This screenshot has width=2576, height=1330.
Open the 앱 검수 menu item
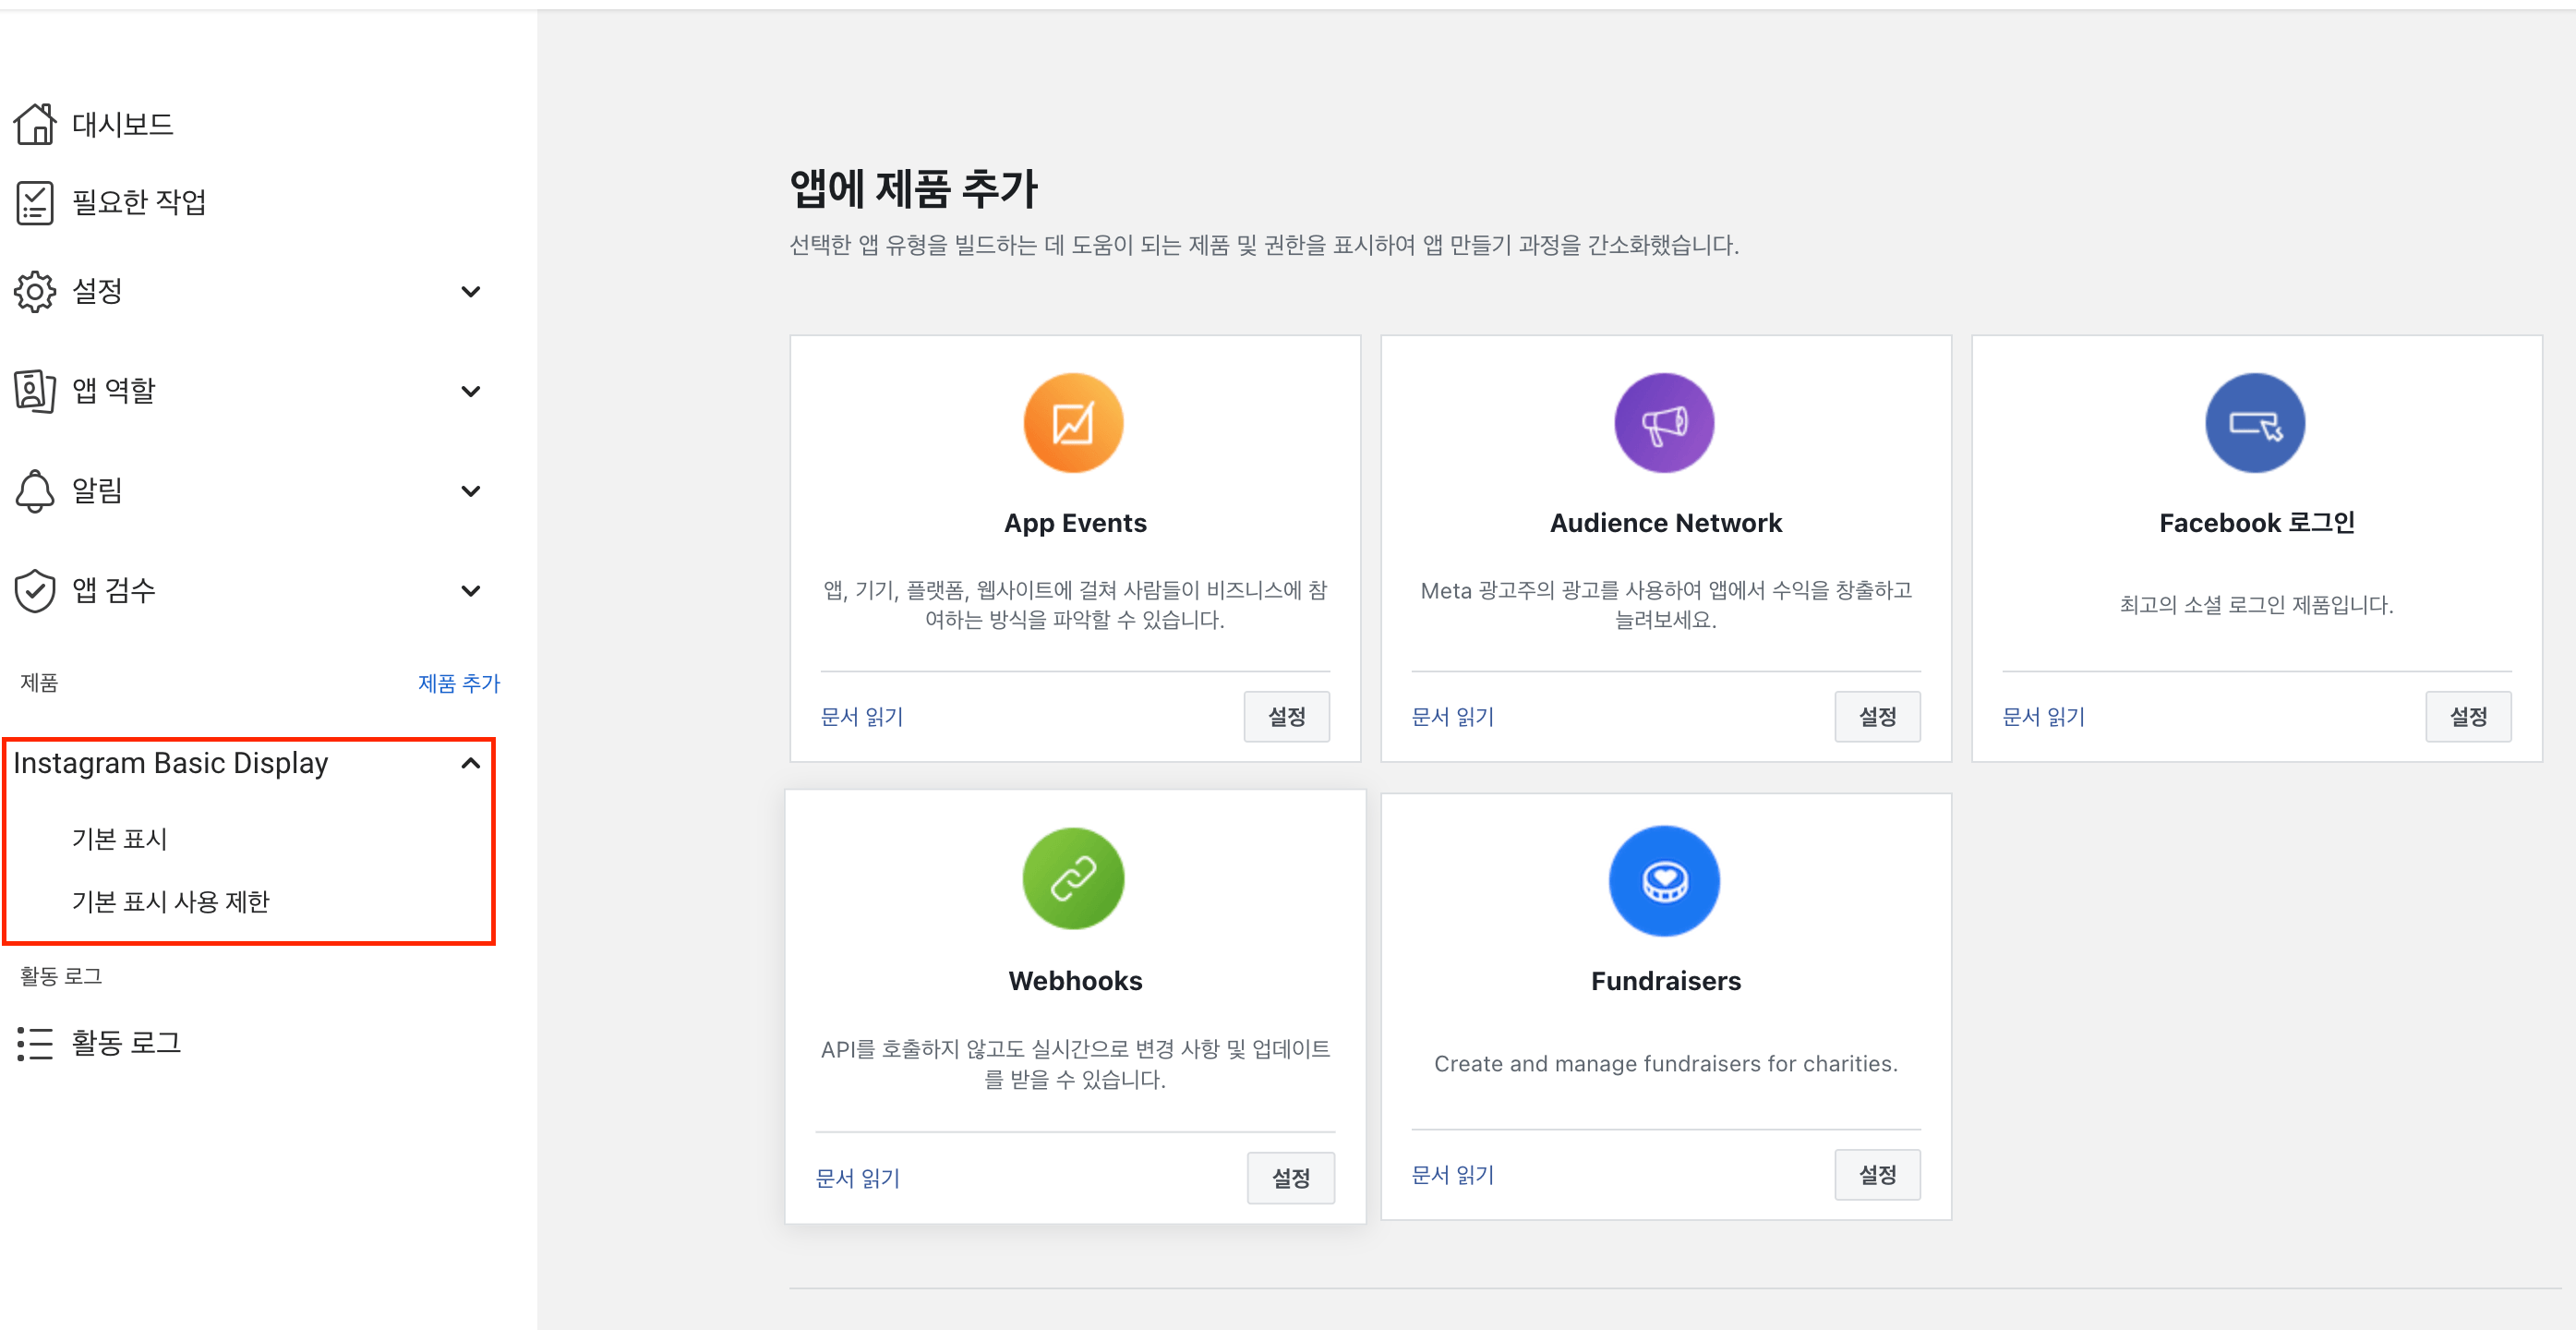click(x=114, y=590)
